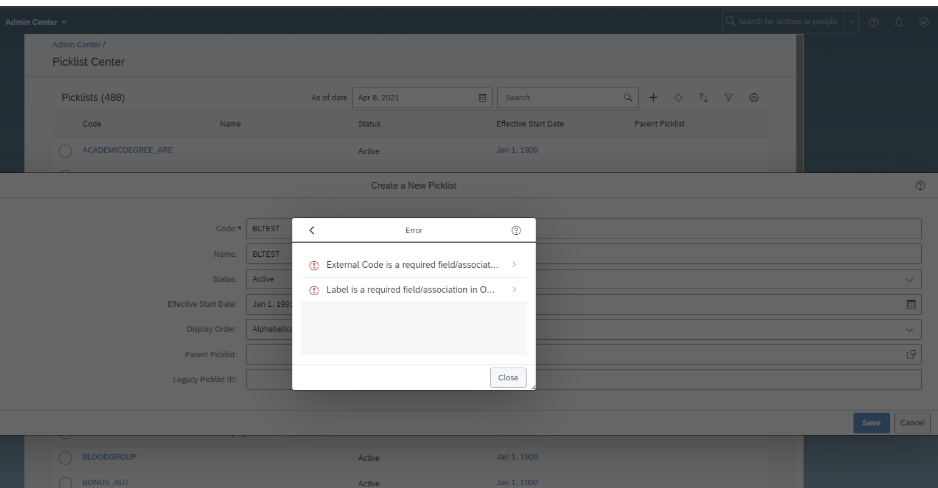
Task: Open Display Order dropdown arrow
Action: point(909,330)
